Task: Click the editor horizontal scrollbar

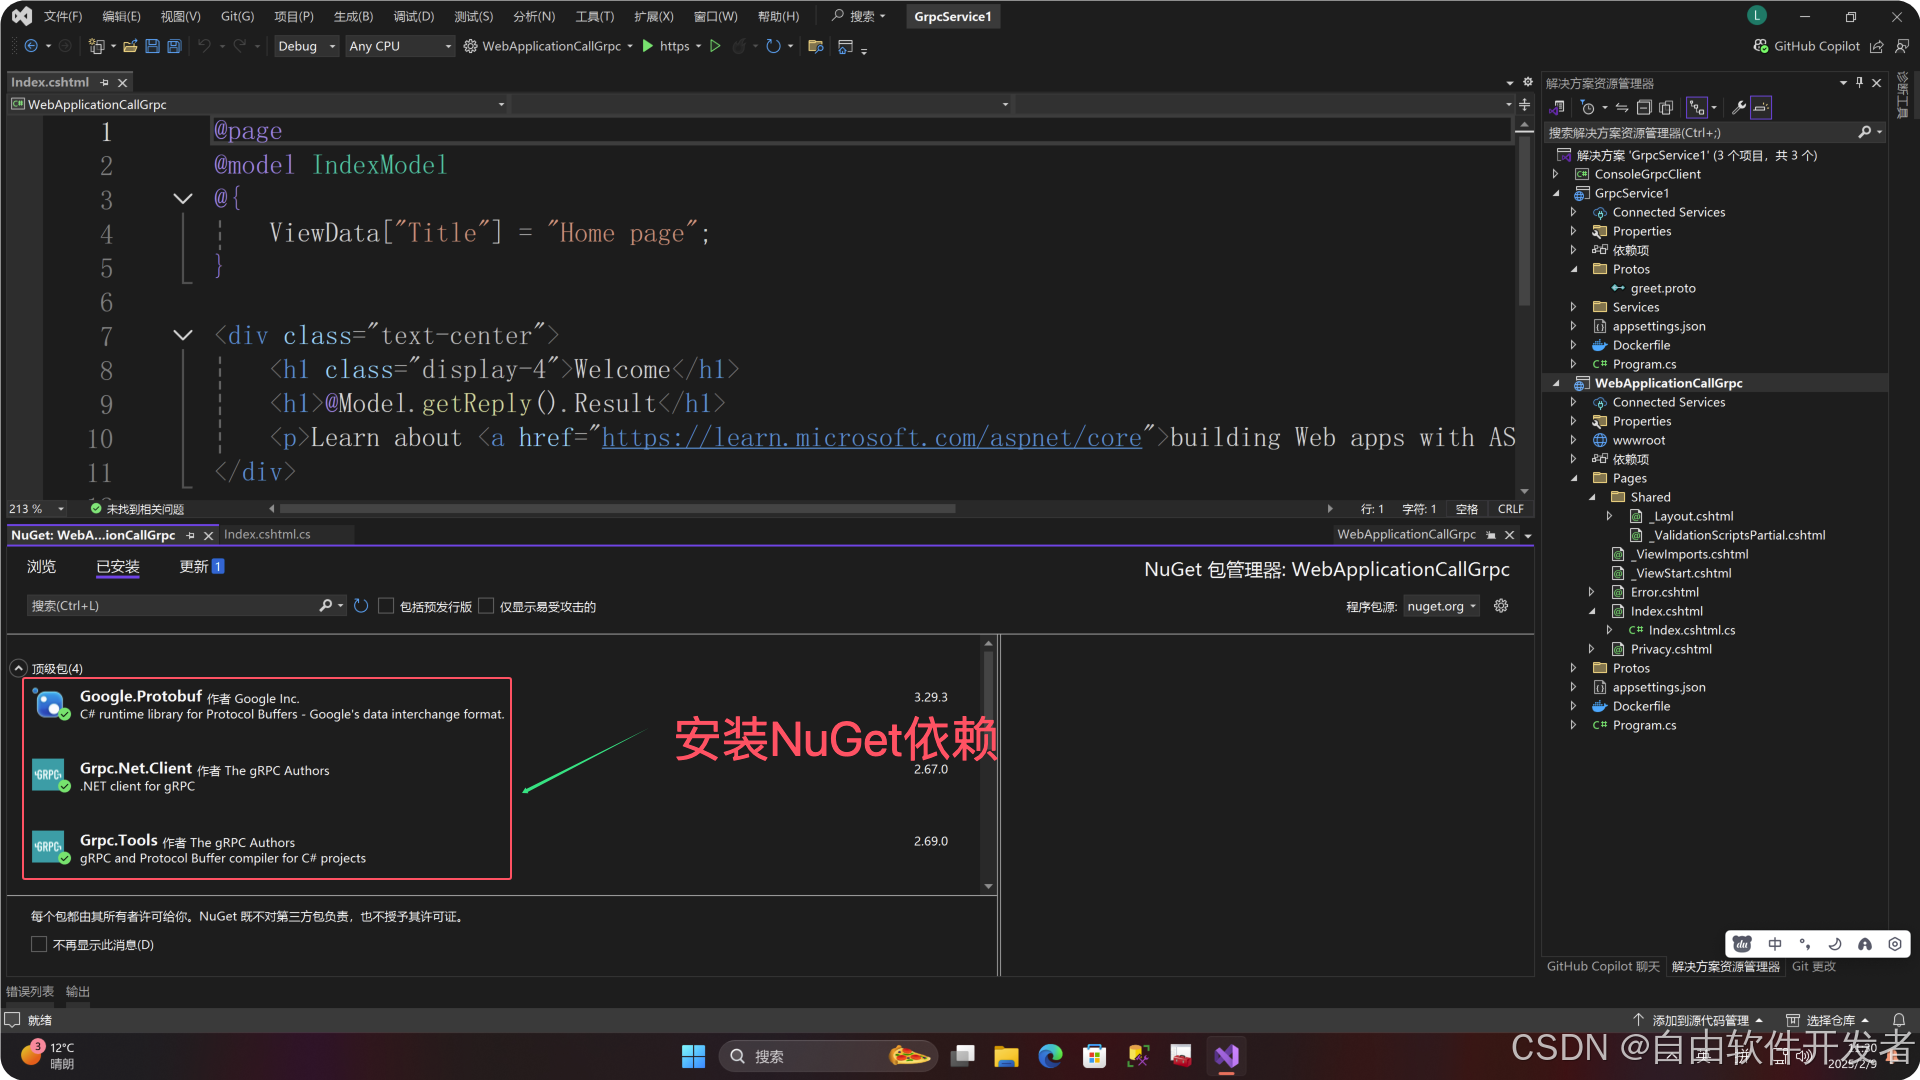Action: pos(620,508)
